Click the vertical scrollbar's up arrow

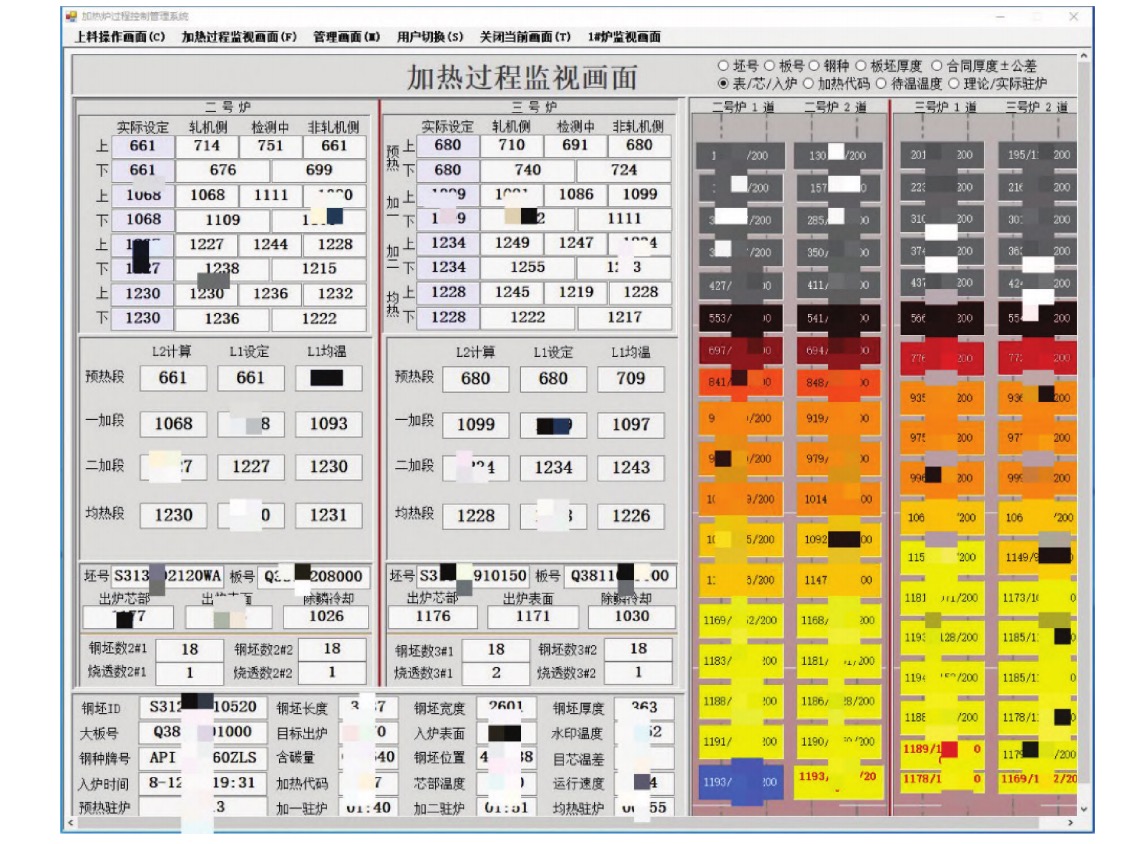pos(1083,59)
